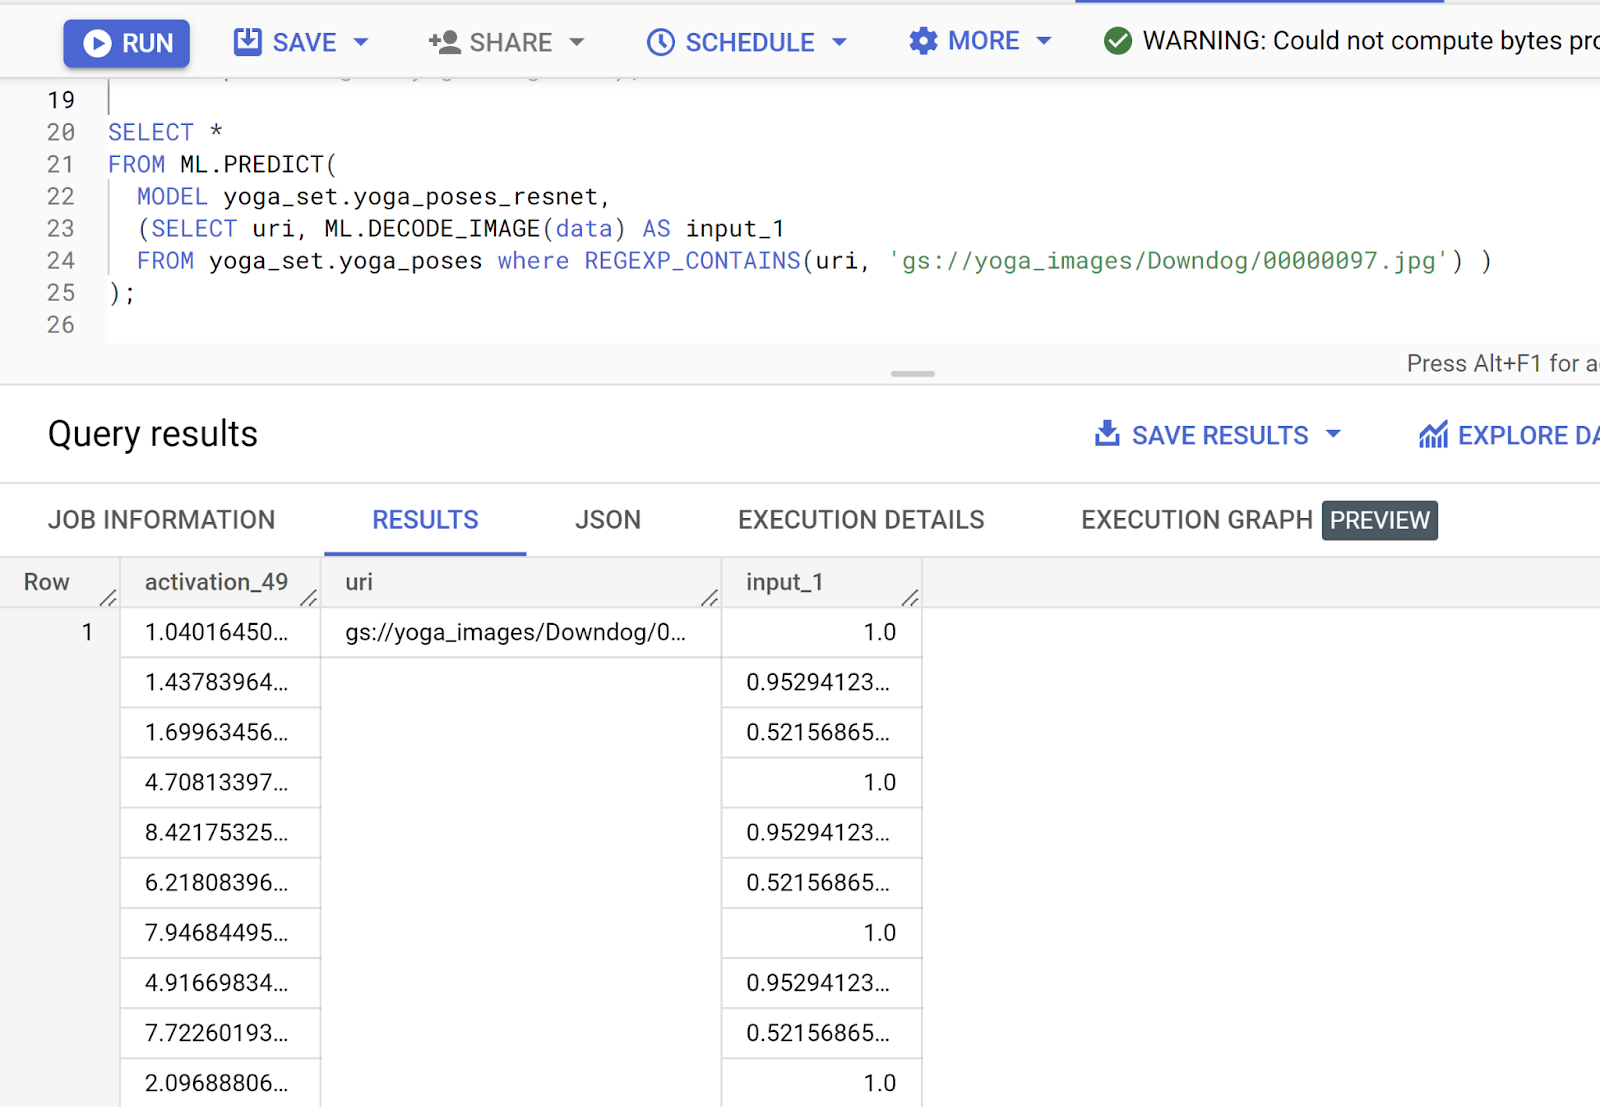Click the empty line 26 in query editor

click(400, 325)
